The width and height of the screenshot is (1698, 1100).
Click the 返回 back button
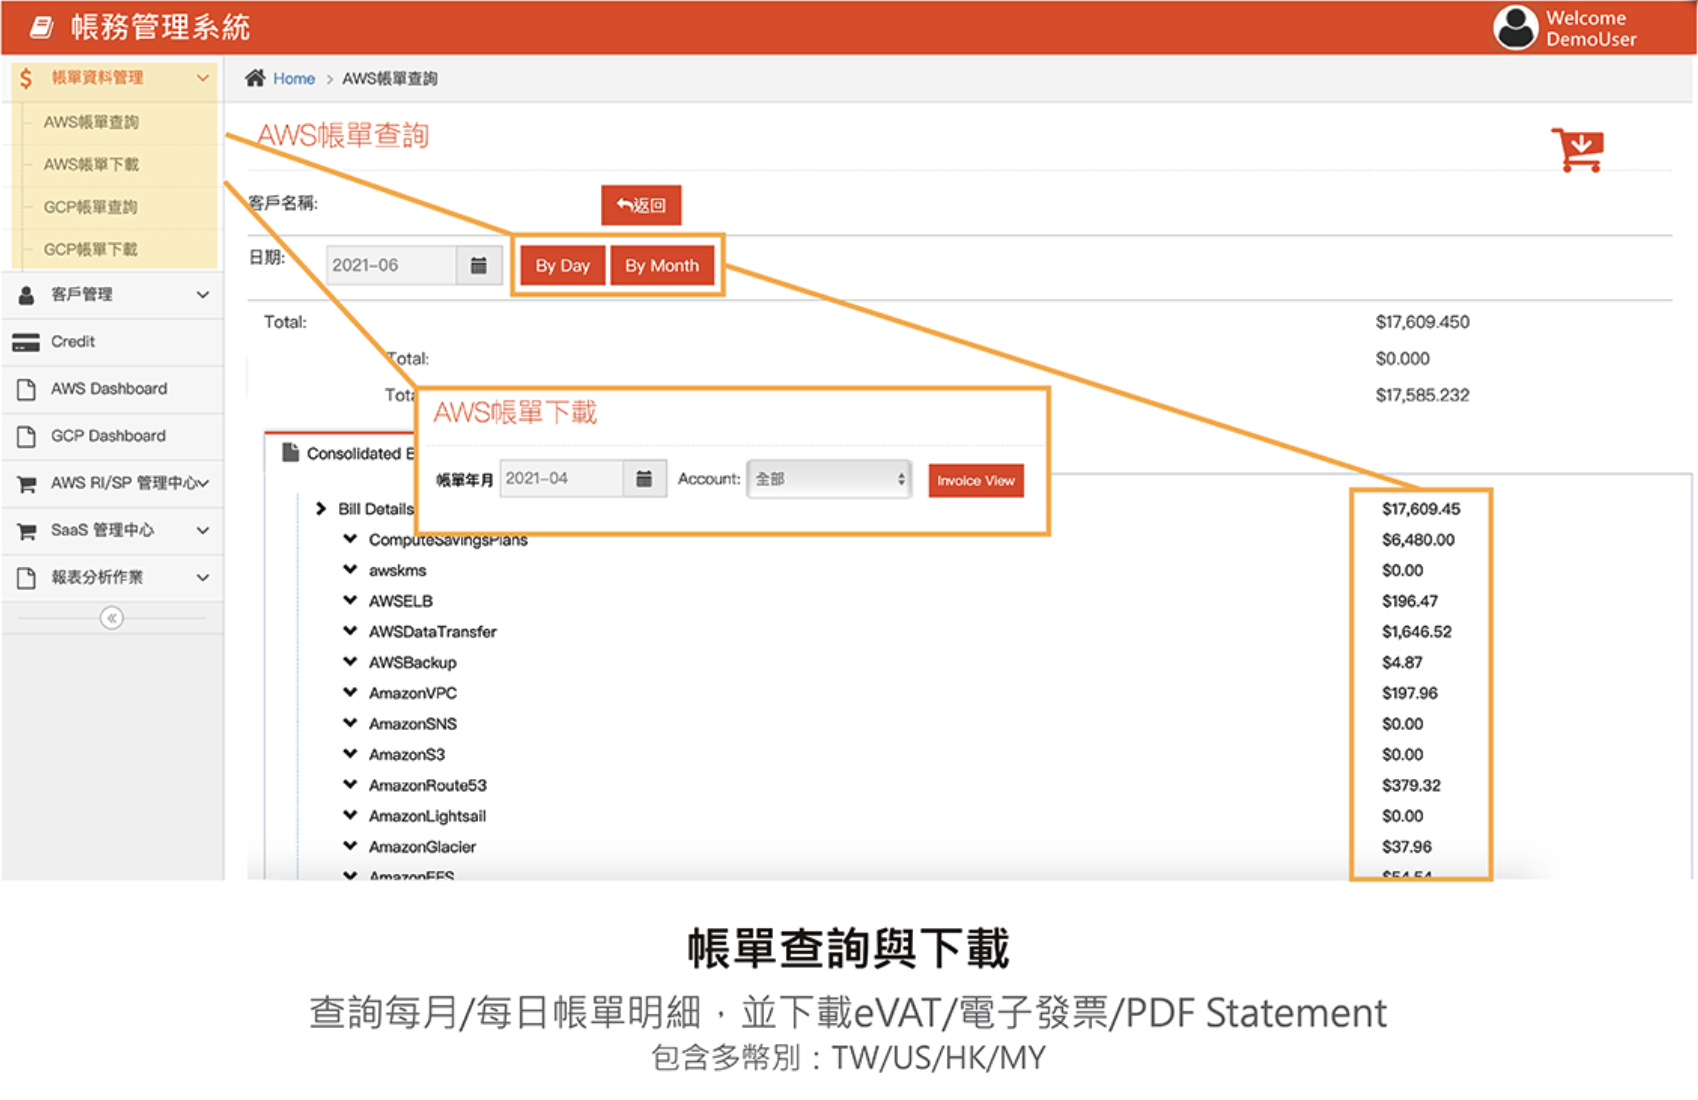pyautogui.click(x=641, y=205)
